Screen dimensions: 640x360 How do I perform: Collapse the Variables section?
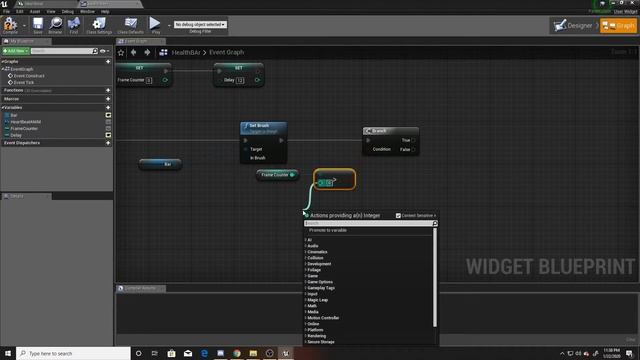pos(2,107)
